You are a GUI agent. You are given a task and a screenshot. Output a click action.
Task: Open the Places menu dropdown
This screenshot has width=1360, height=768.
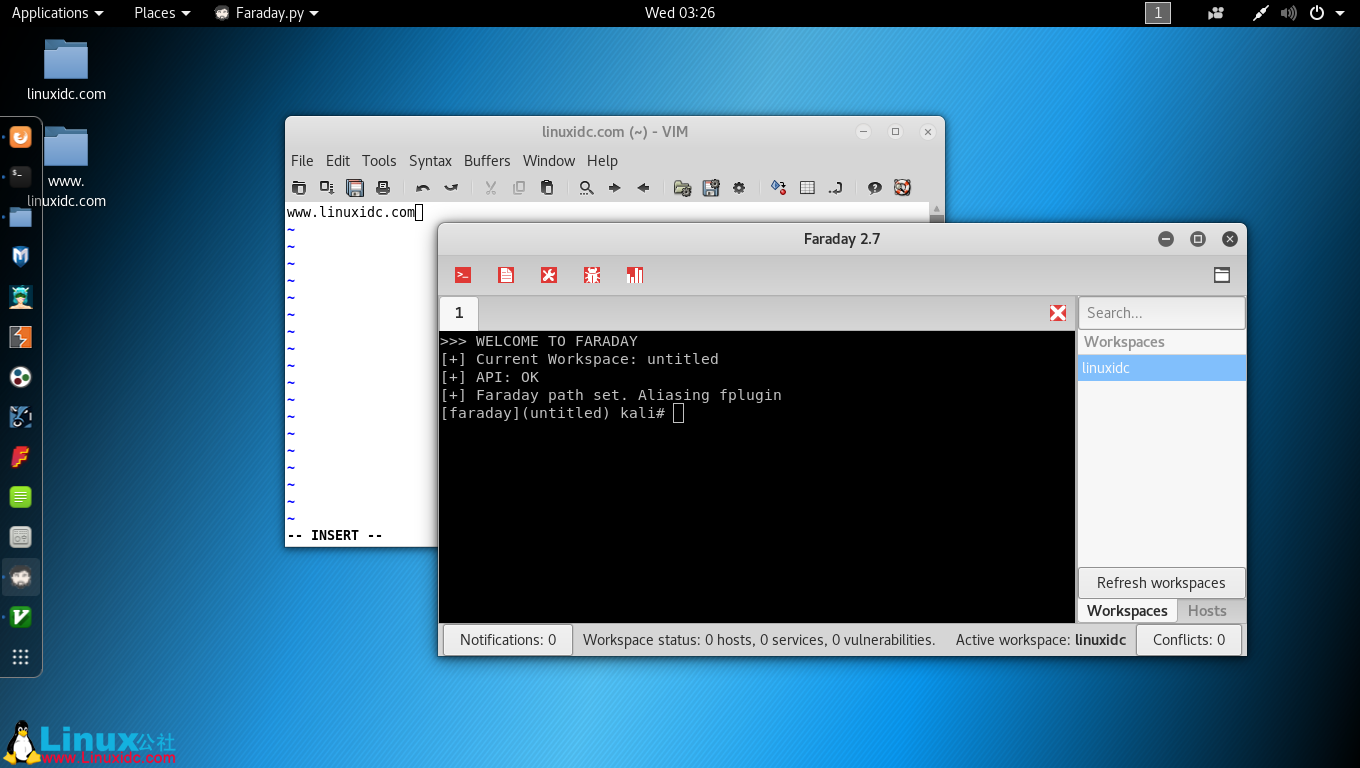[x=162, y=13]
